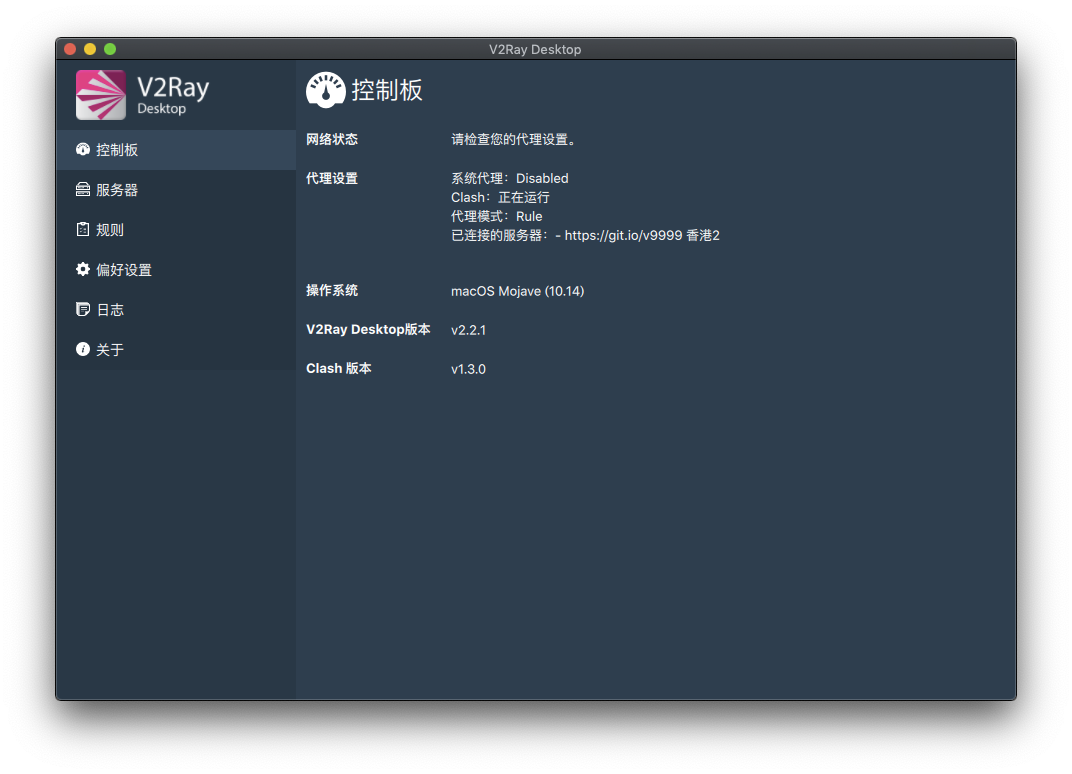Viewport: 1072px width, 774px height.
Task: Click the 代理模式: Rule line
Action: [496, 217]
